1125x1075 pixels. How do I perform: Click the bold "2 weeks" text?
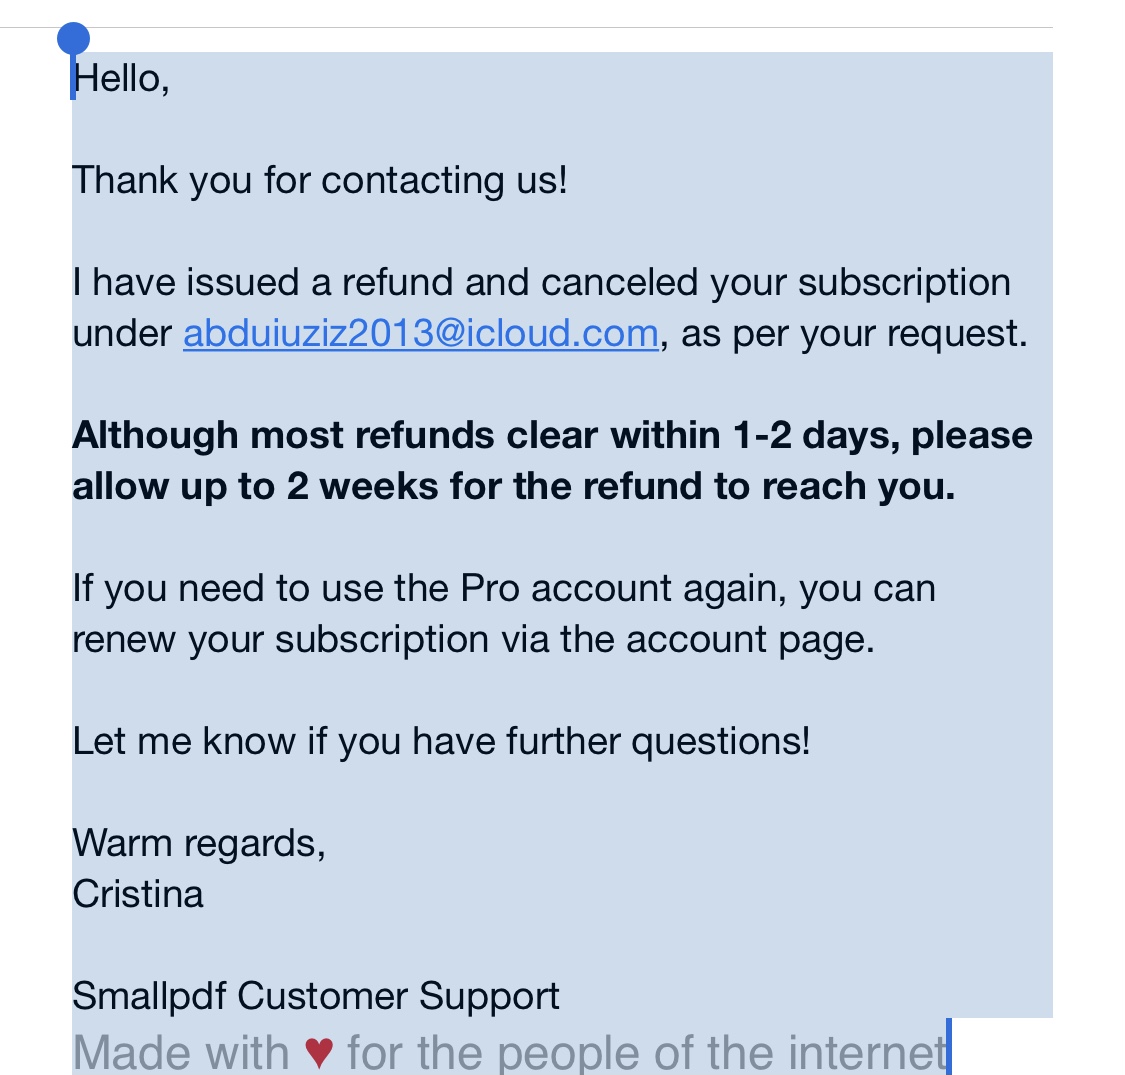[362, 487]
